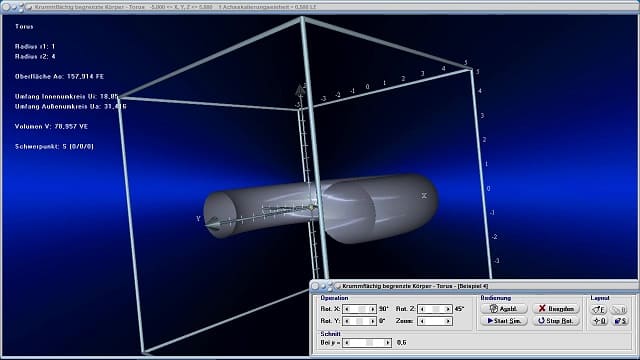640x360 pixels.
Task: Click the Ausbl. button in Bedienung
Action: pos(504,309)
